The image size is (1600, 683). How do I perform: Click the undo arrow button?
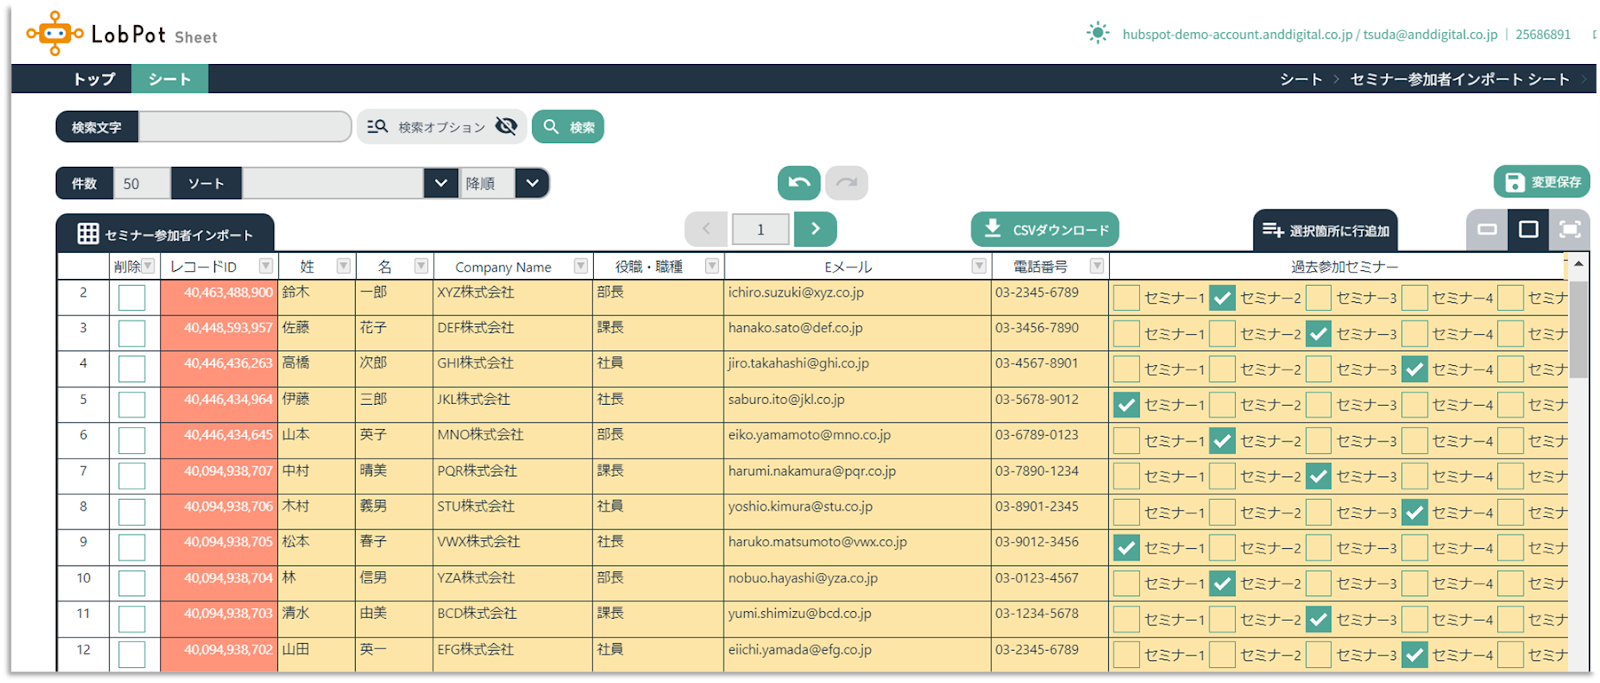click(x=799, y=183)
